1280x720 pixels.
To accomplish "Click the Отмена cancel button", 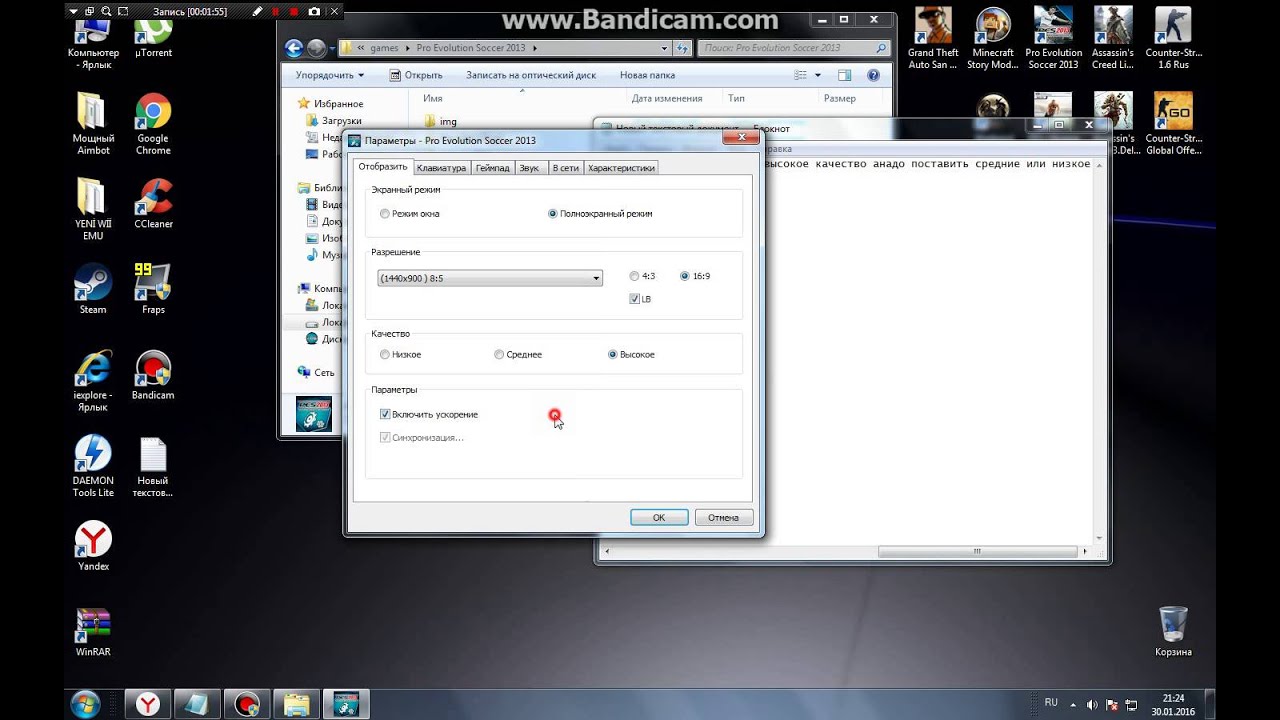I will 723,518.
